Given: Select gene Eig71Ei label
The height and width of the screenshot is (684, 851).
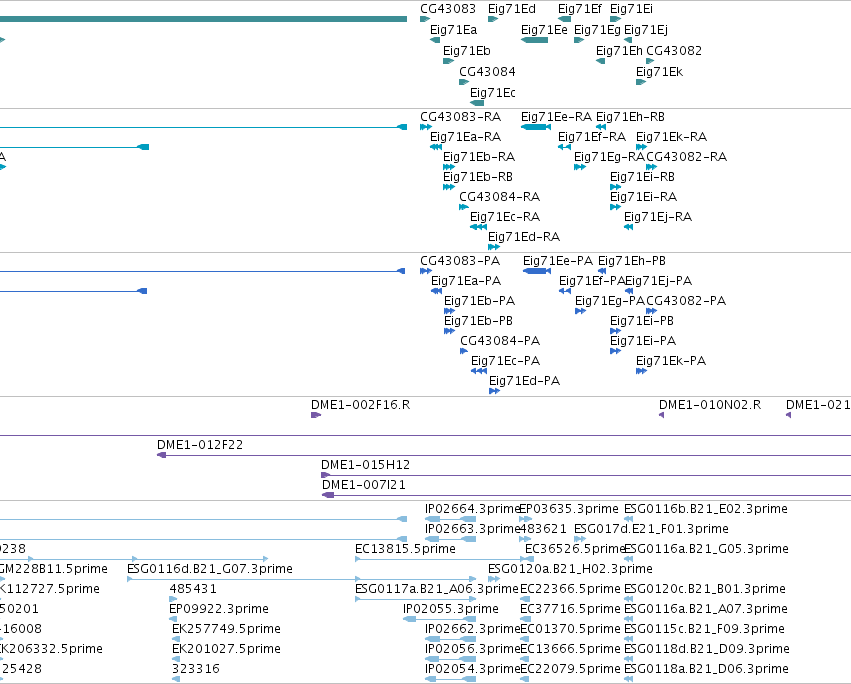Looking at the screenshot, I should point(631,9).
